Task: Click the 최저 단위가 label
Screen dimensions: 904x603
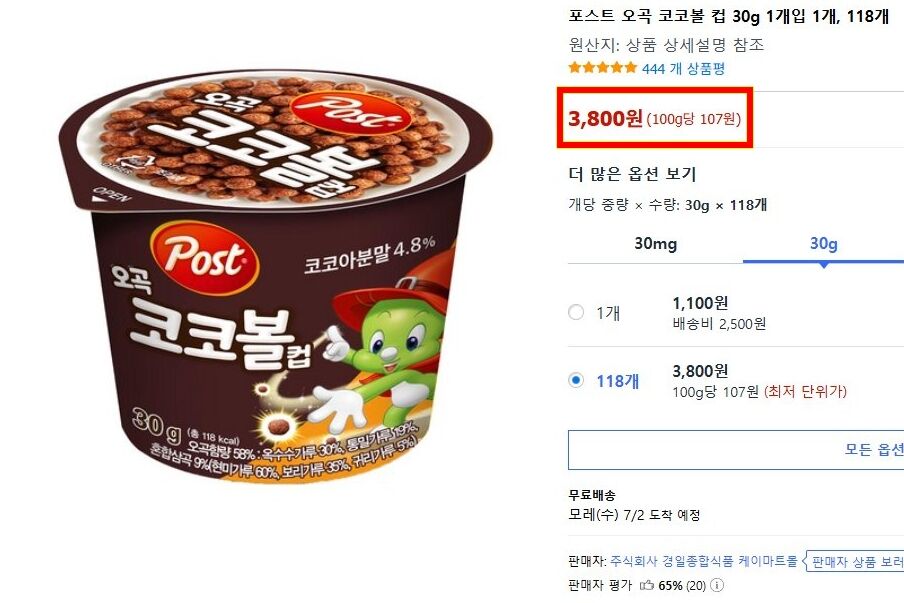Action: click(x=805, y=392)
